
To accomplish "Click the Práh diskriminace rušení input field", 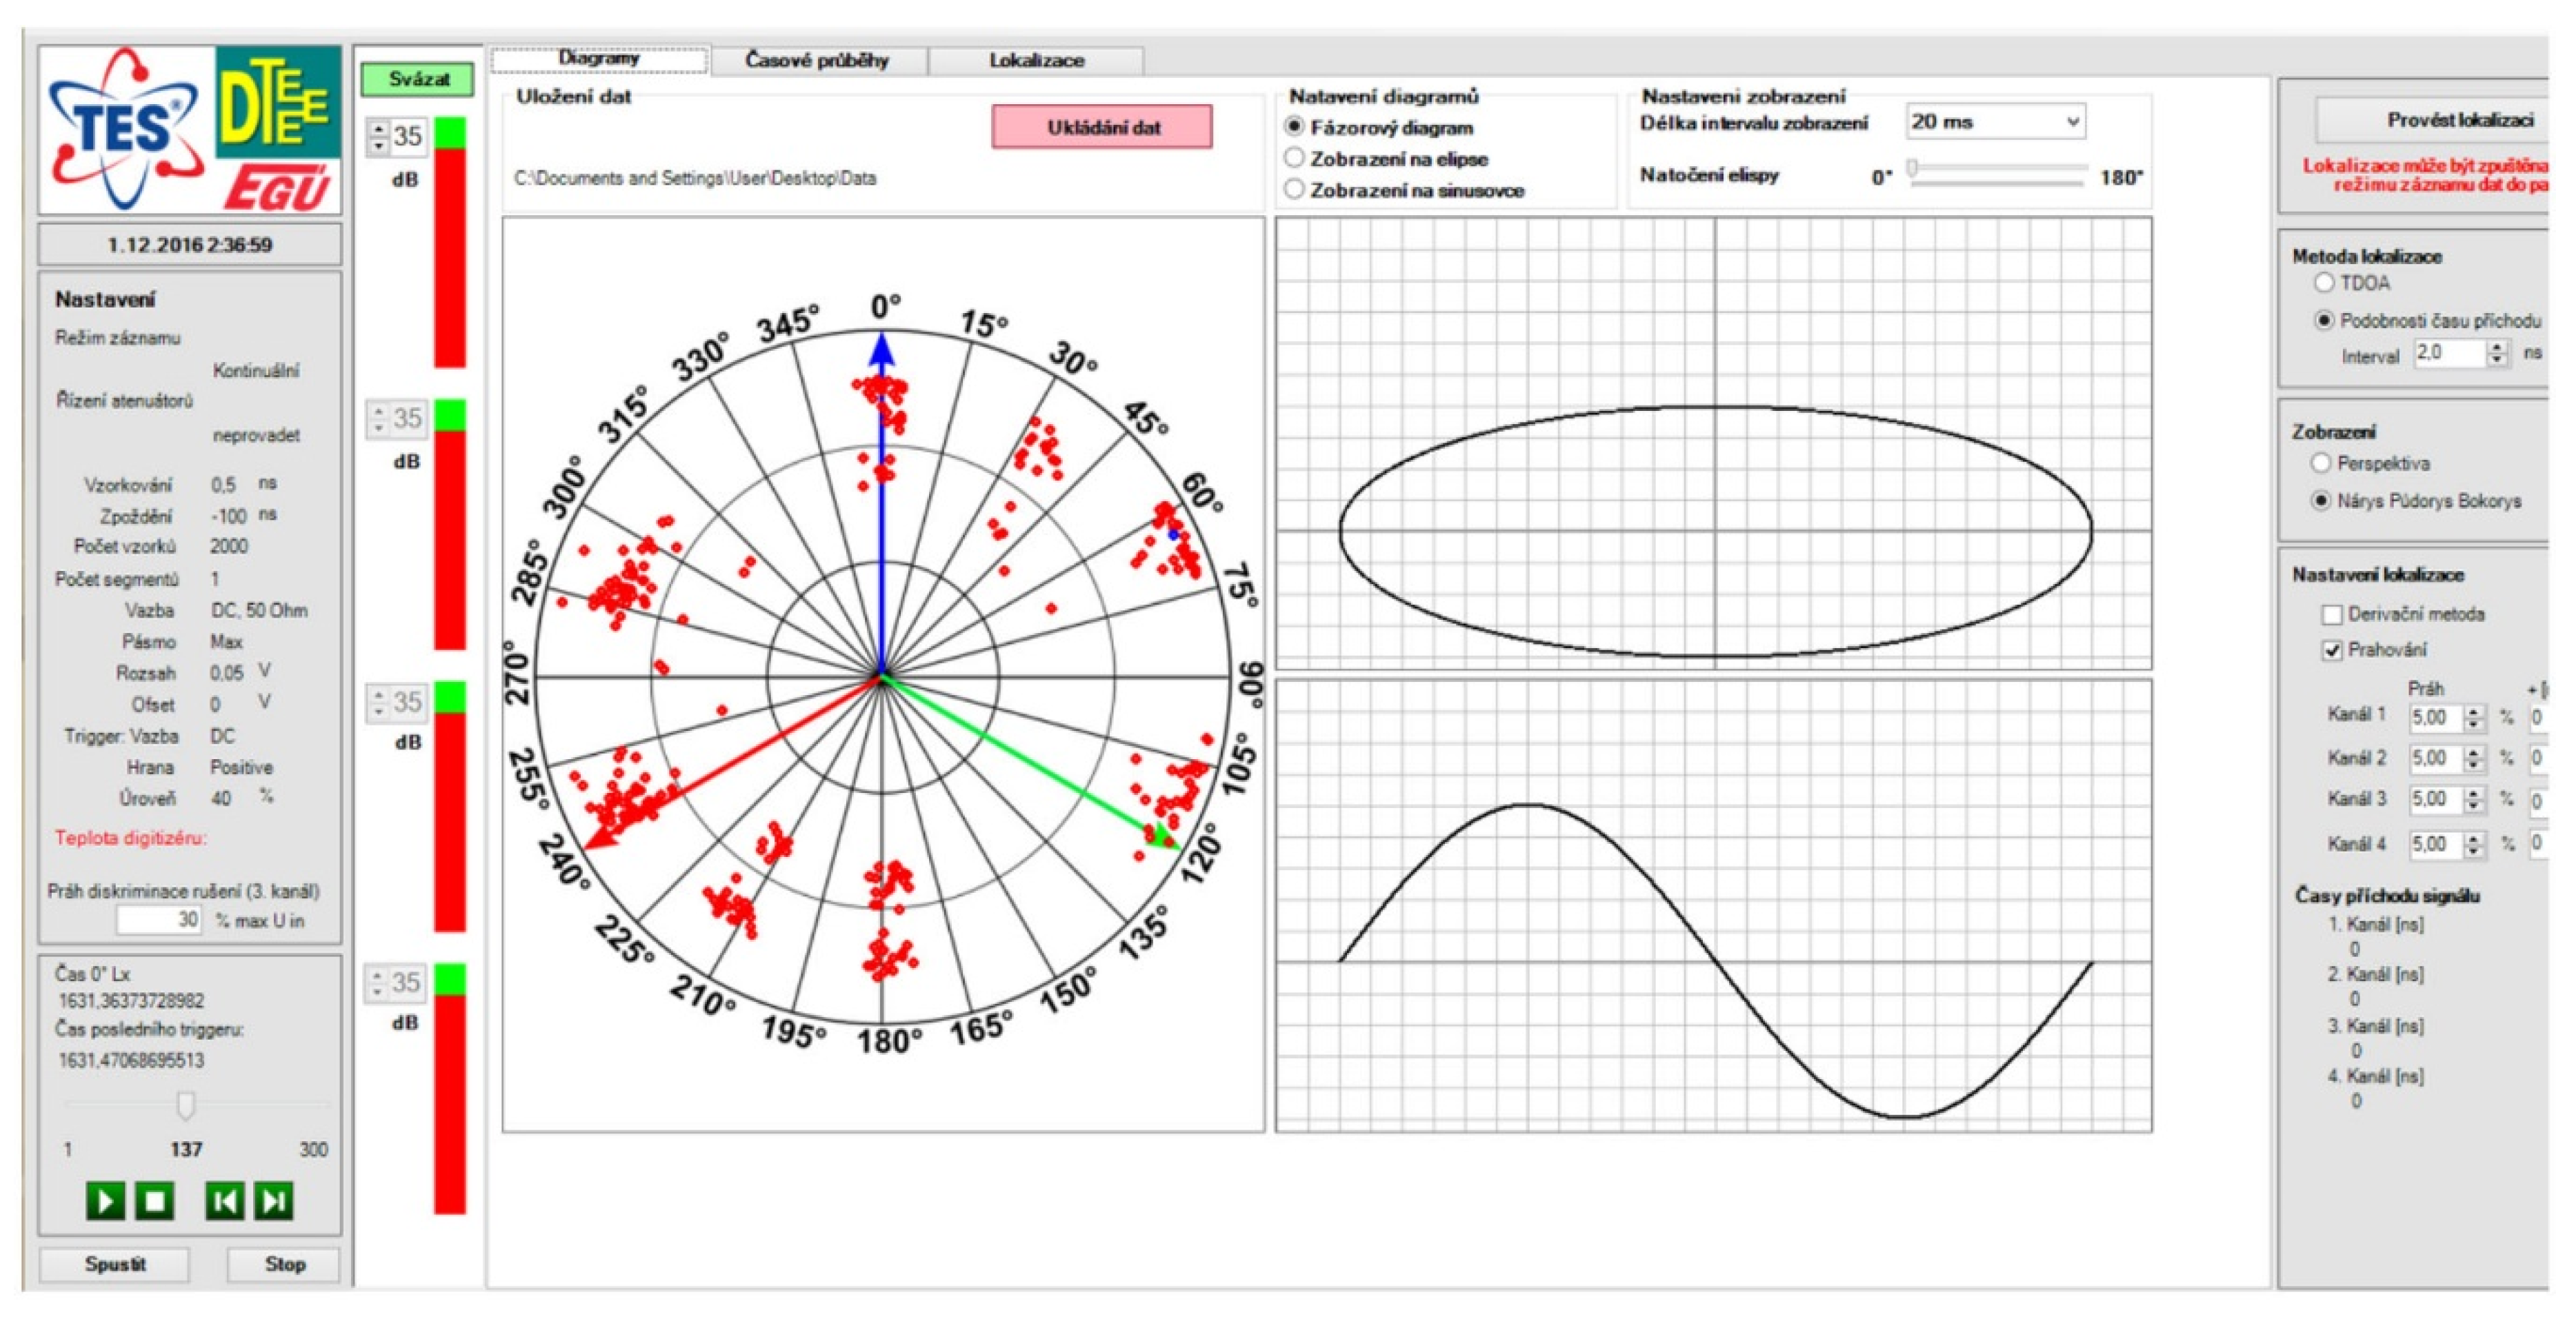I will [158, 919].
